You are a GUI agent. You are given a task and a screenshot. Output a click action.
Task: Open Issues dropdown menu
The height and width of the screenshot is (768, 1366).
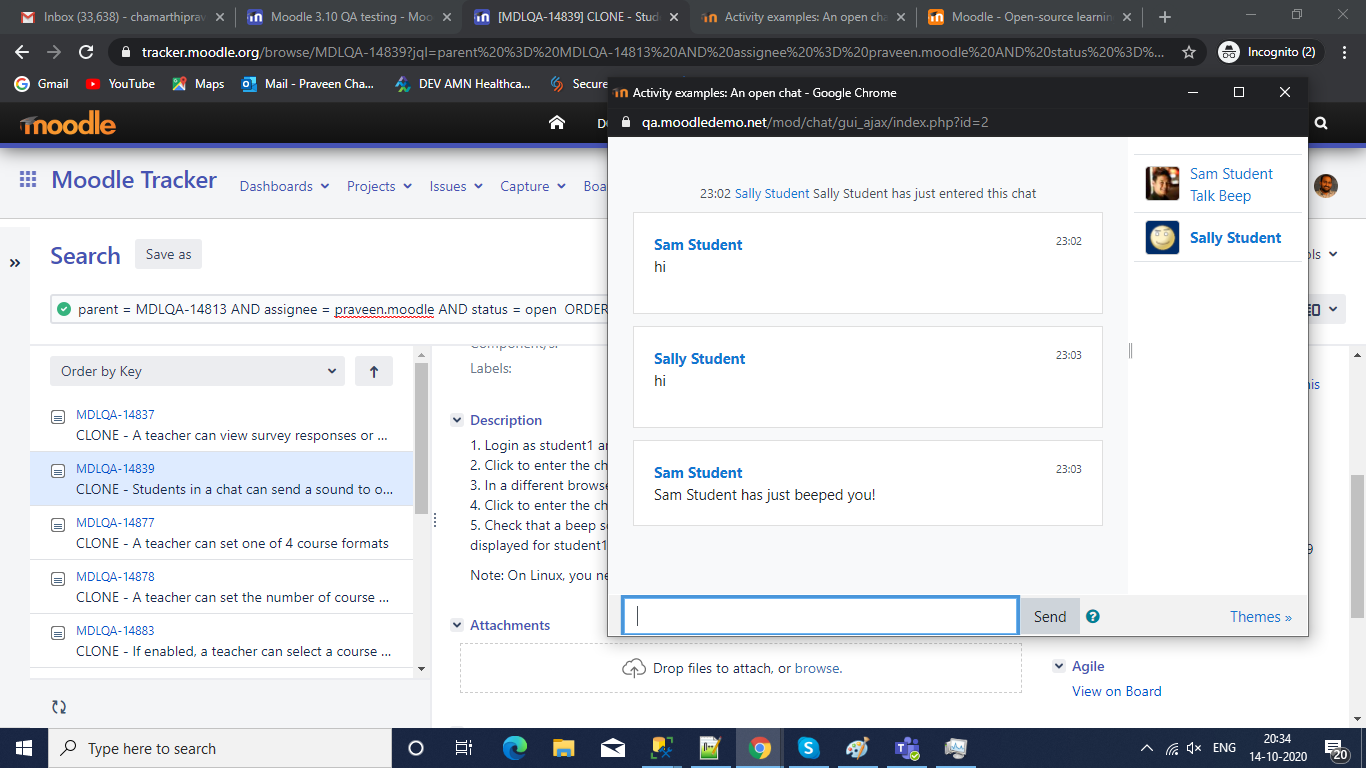[x=456, y=186]
